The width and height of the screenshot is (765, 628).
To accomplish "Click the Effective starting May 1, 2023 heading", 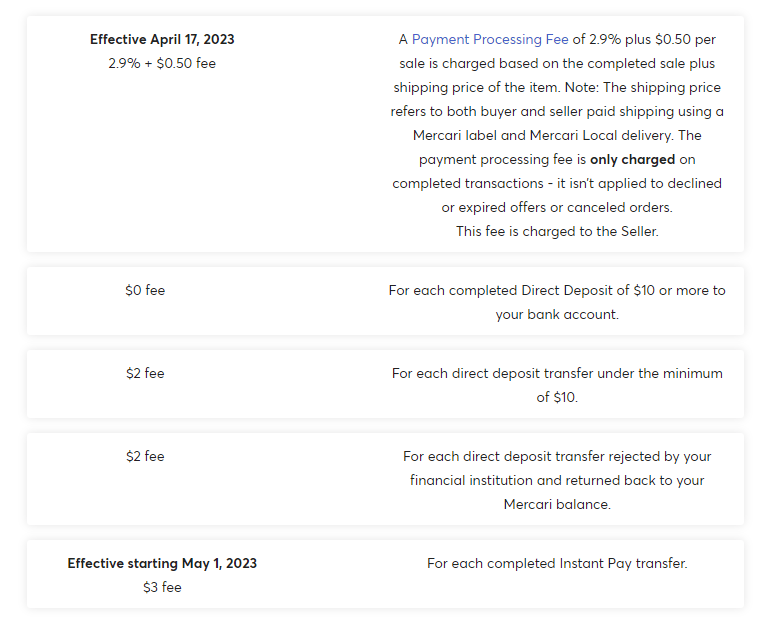I will (162, 564).
